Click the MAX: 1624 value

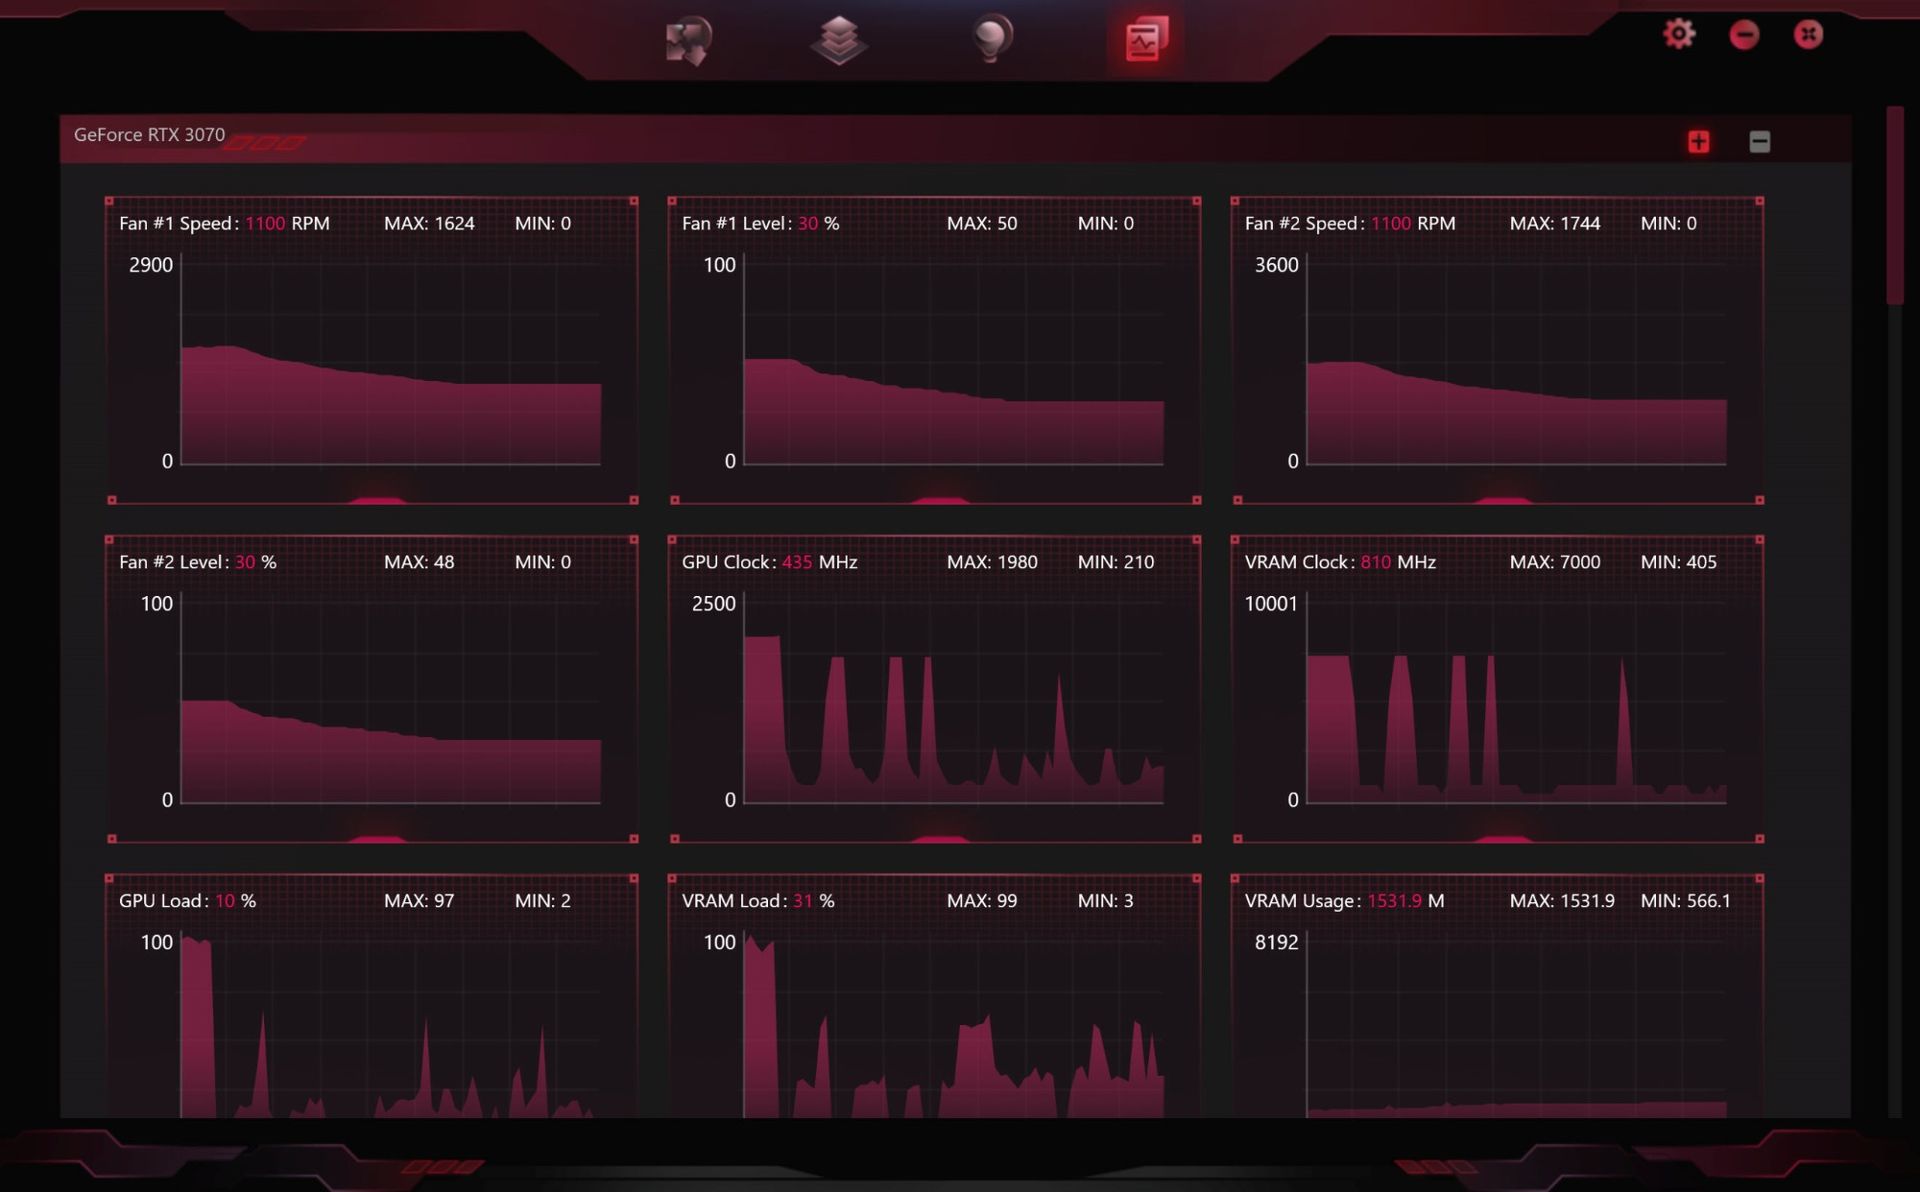pos(429,224)
